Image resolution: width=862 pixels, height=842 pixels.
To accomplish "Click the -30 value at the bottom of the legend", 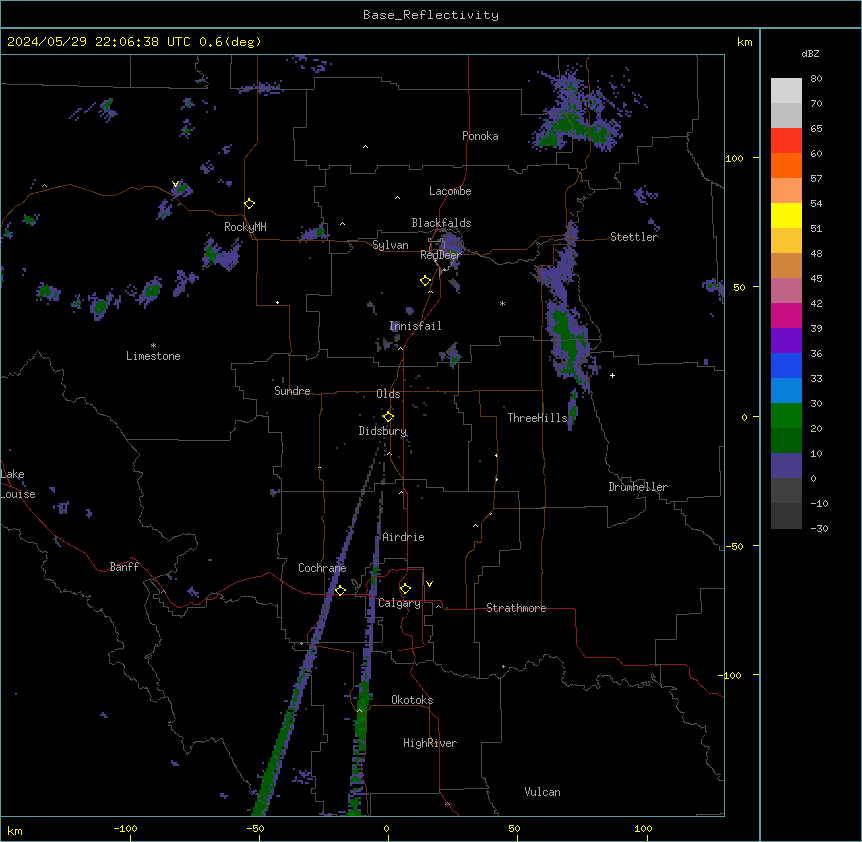I will pyautogui.click(x=819, y=528).
